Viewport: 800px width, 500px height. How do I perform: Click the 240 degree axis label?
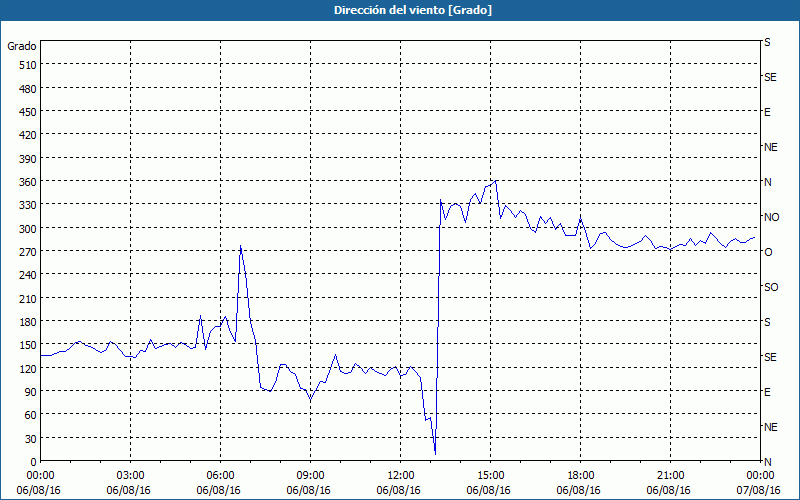point(28,275)
